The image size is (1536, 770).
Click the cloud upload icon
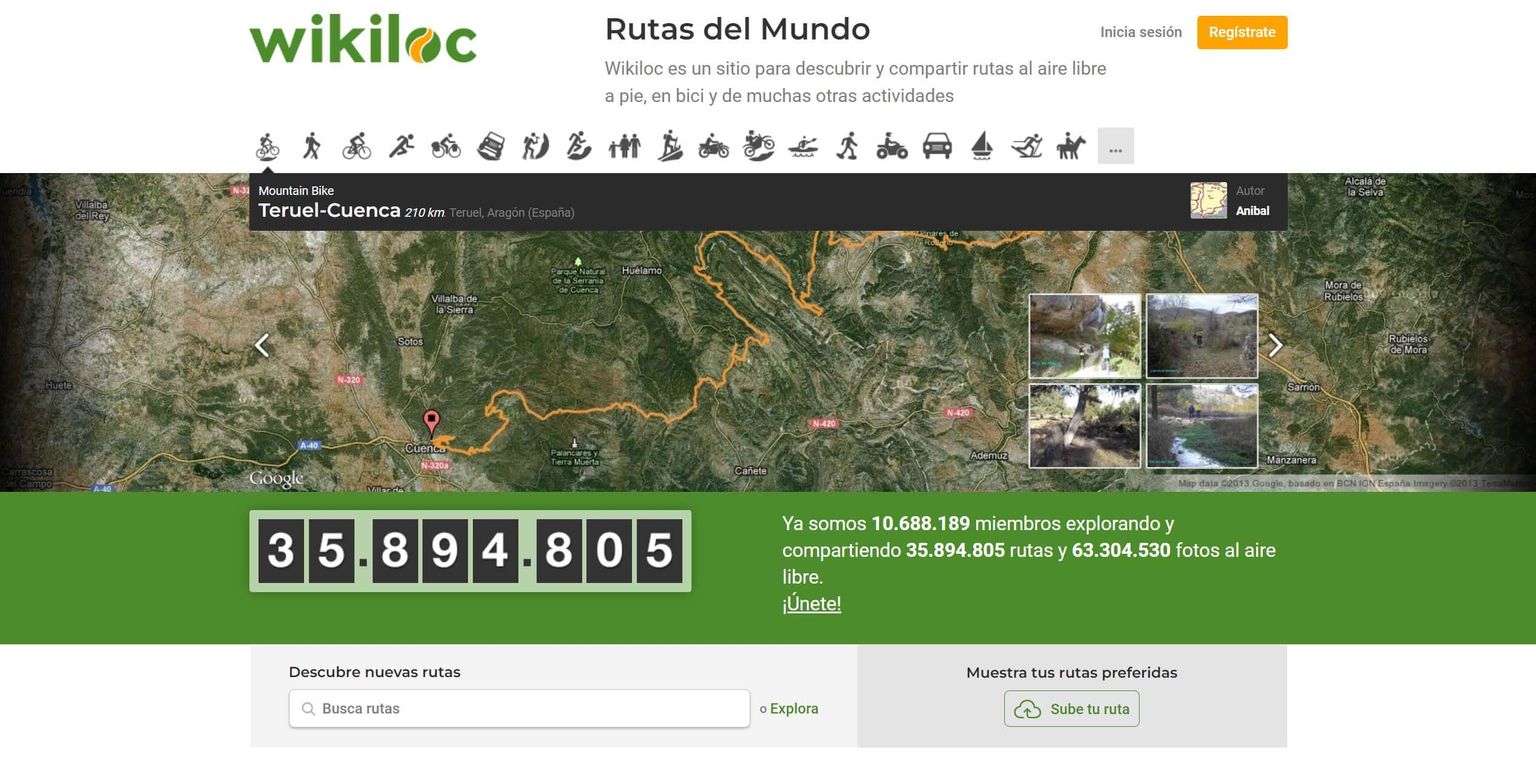click(1027, 709)
